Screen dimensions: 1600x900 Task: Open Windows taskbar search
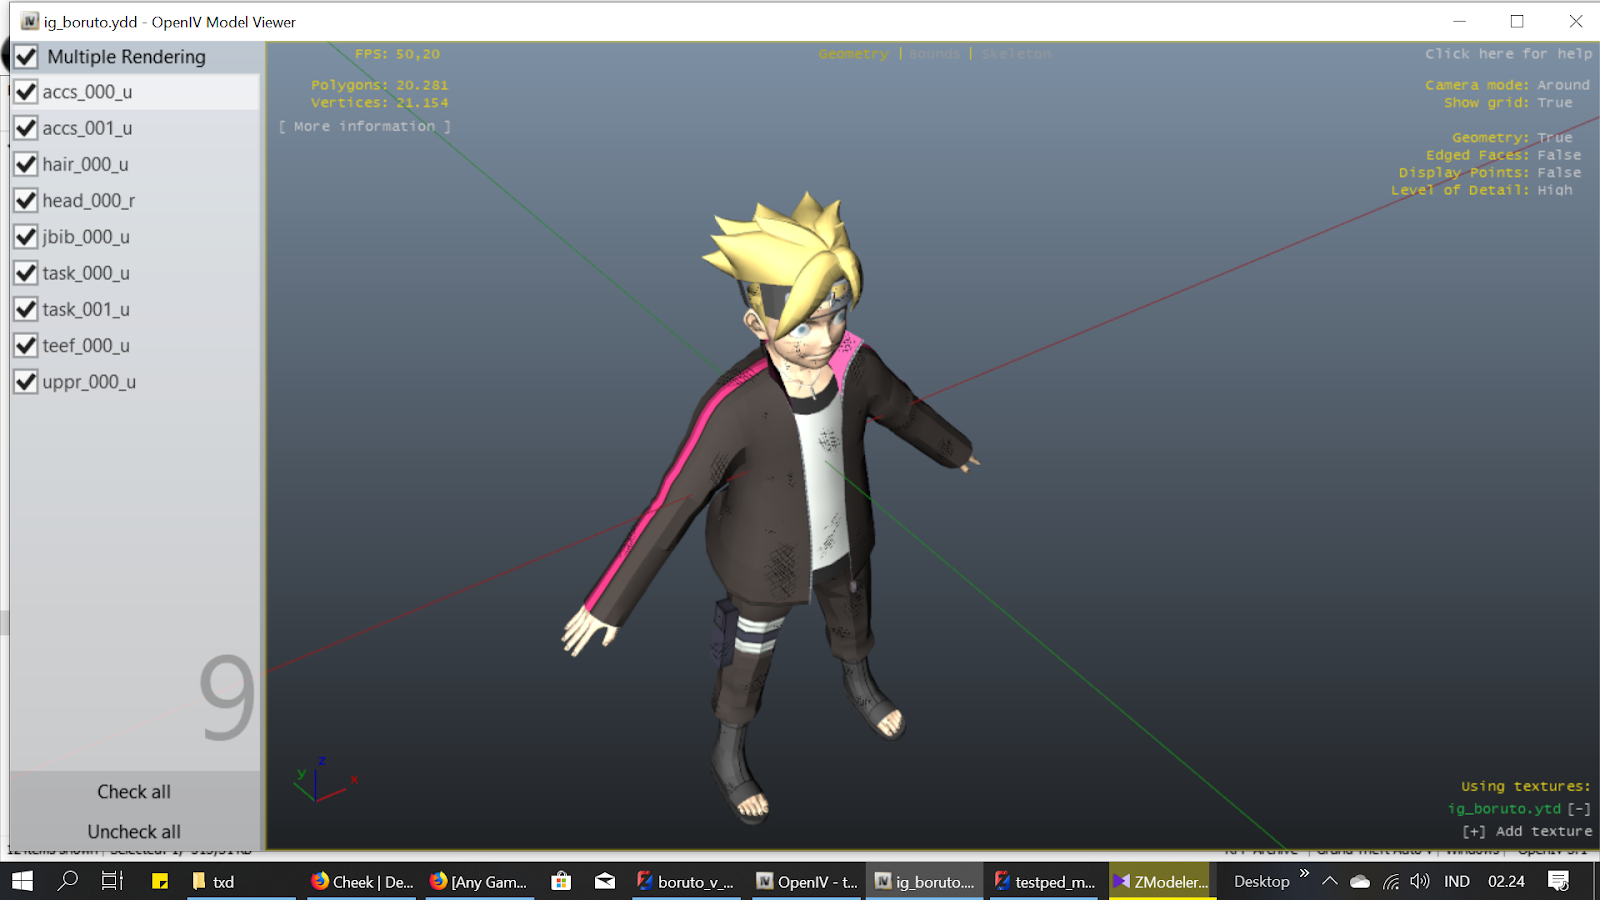pyautogui.click(x=68, y=881)
